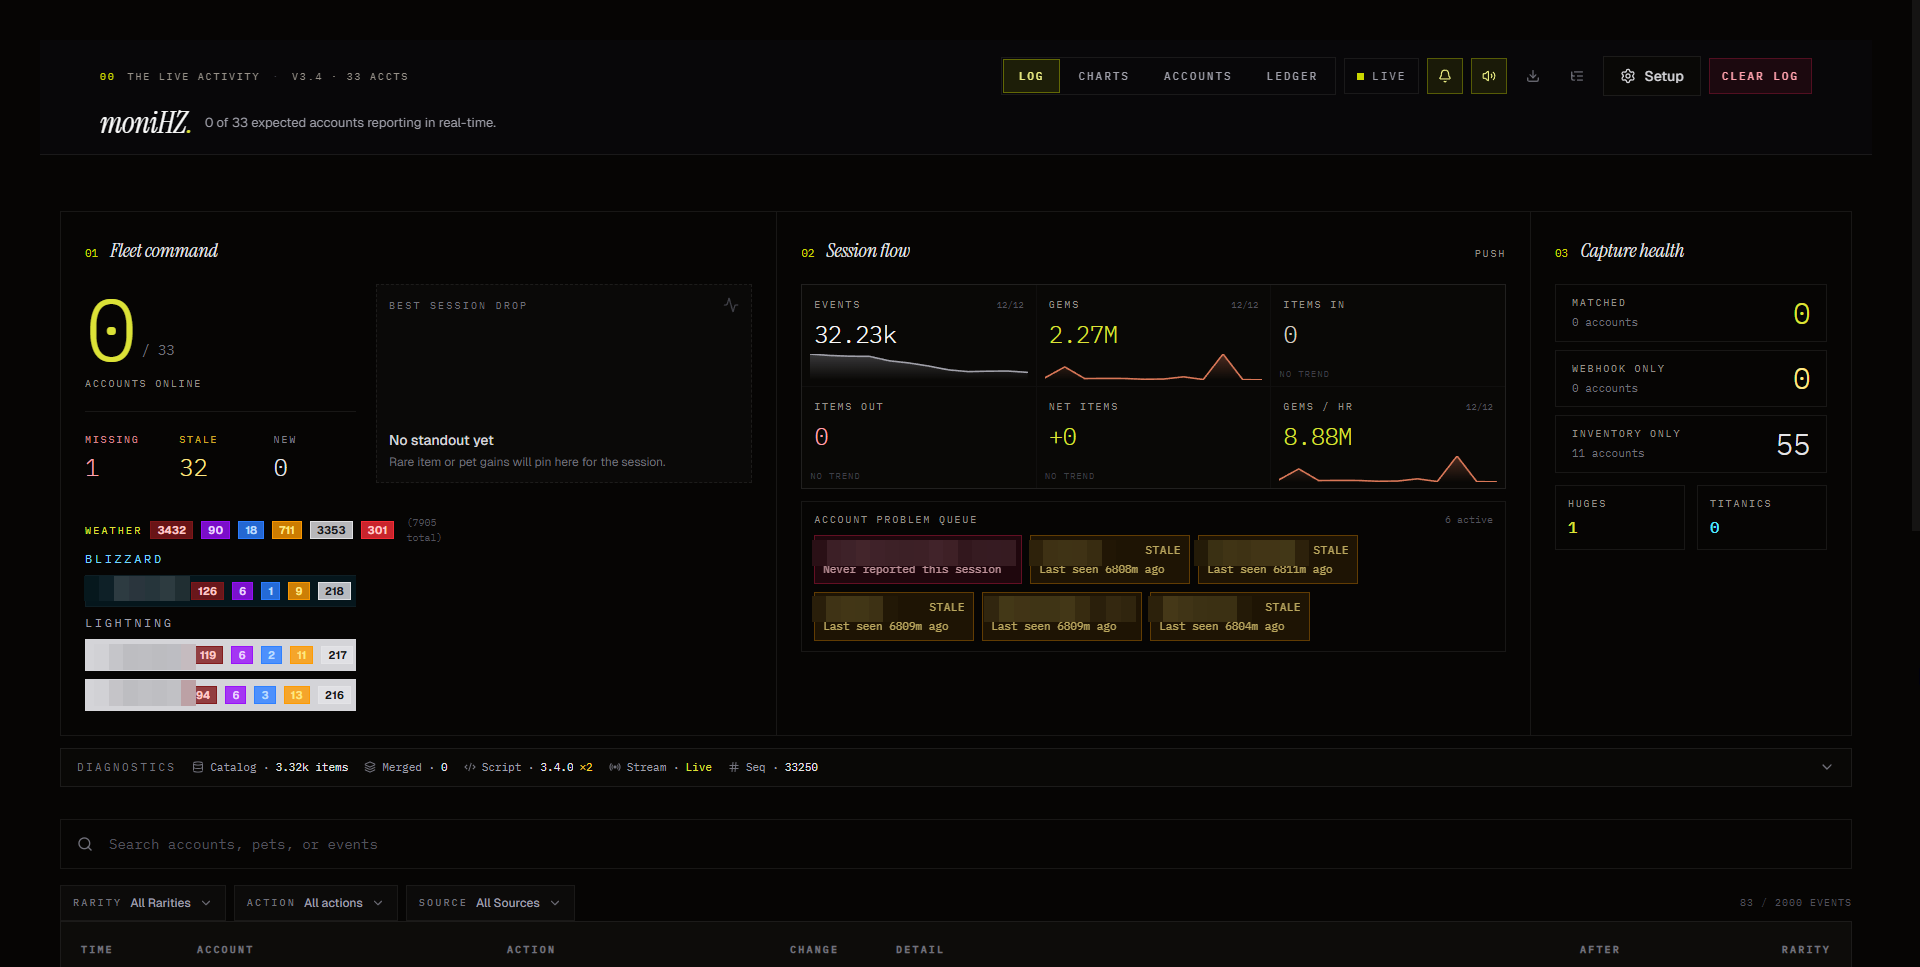Viewport: 1920px width, 967px height.
Task: Click the Missing count 1
Action: coord(92,468)
